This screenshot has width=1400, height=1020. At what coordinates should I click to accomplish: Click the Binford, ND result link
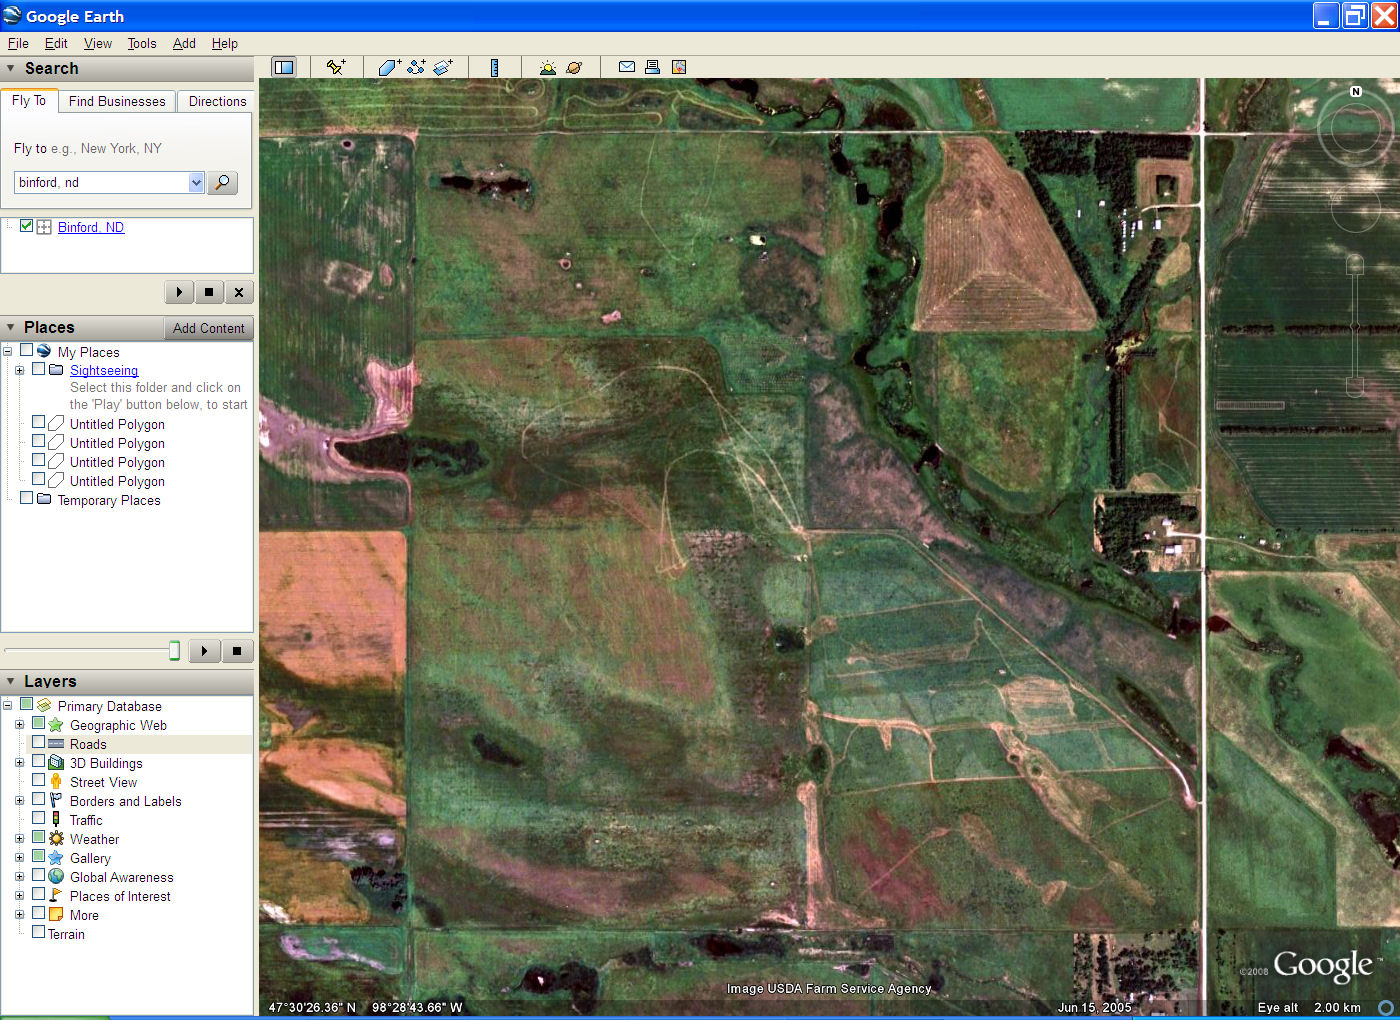pyautogui.click(x=91, y=227)
